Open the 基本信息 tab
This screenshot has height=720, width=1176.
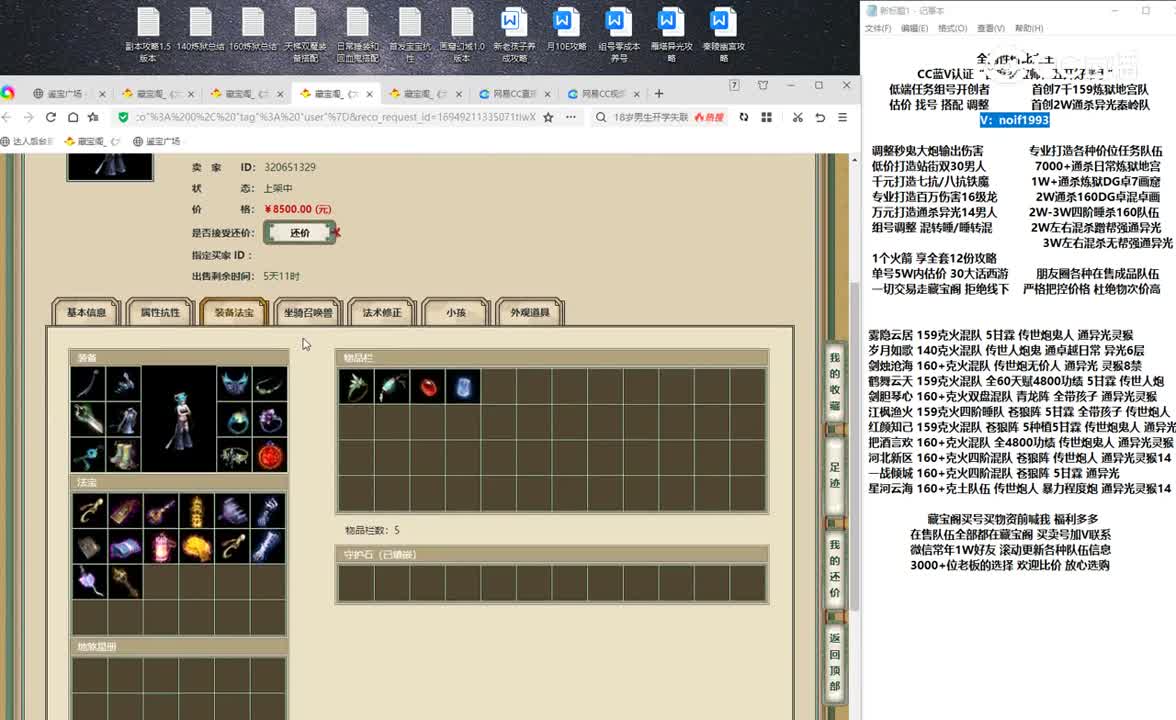(86, 312)
